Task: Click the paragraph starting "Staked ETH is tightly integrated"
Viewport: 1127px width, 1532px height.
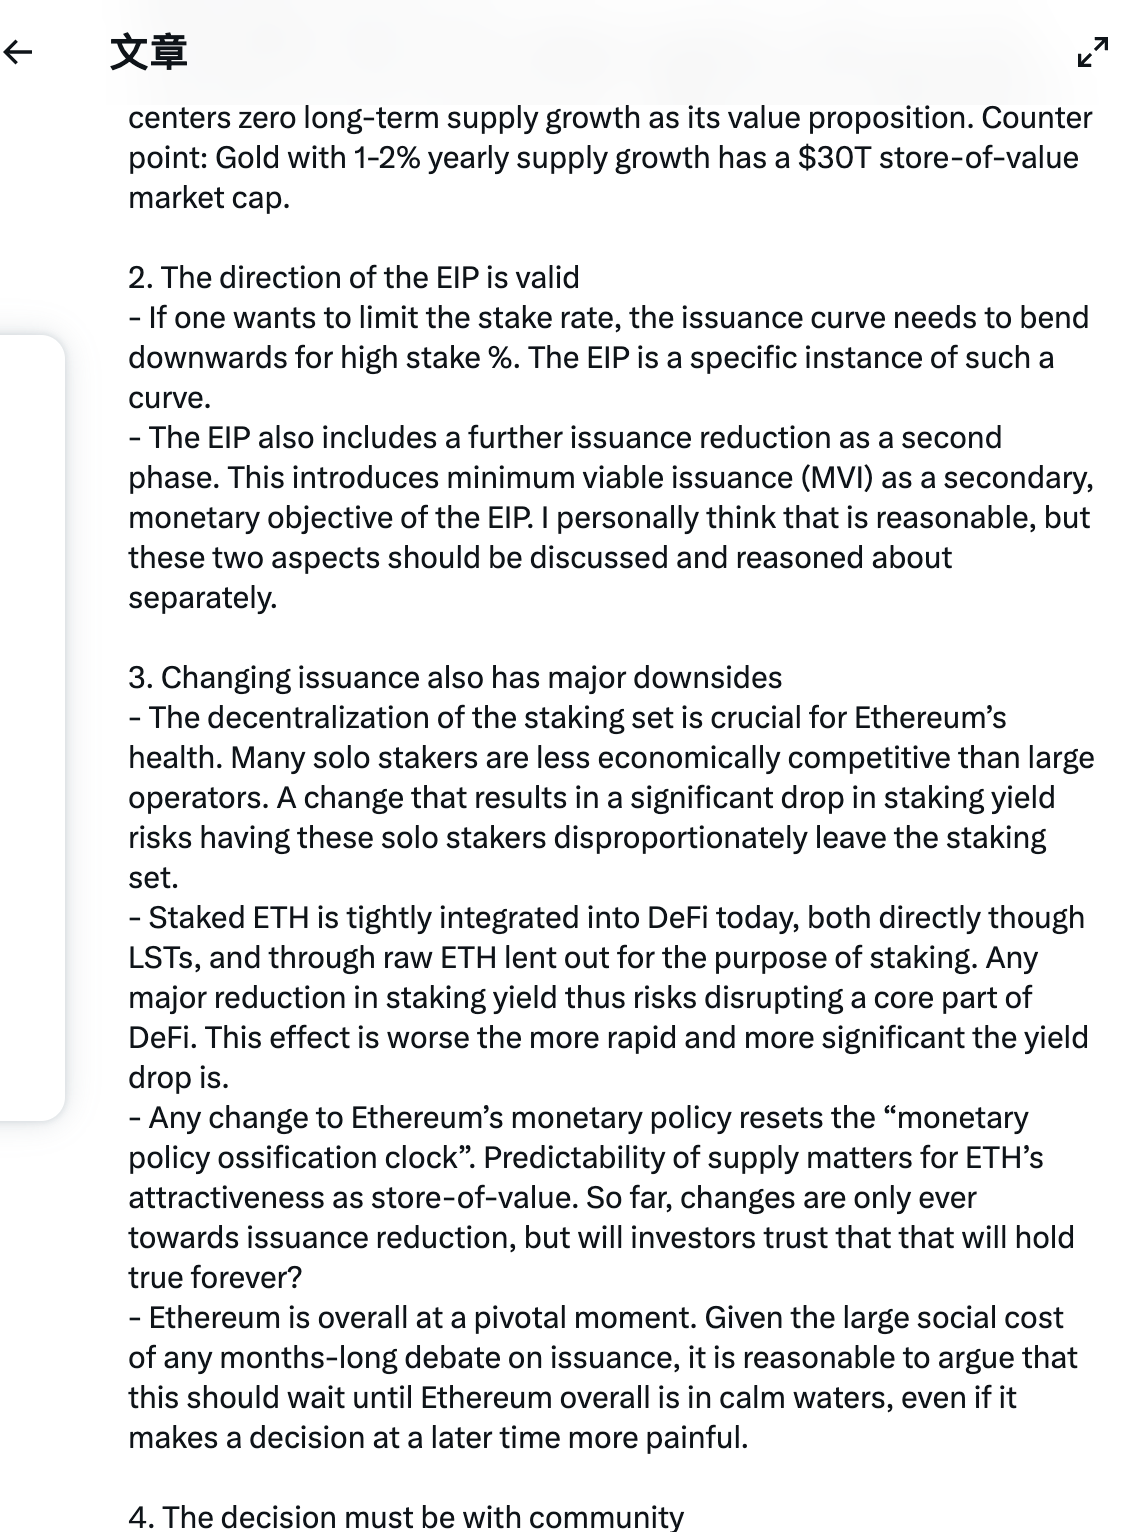Action: pos(608,997)
